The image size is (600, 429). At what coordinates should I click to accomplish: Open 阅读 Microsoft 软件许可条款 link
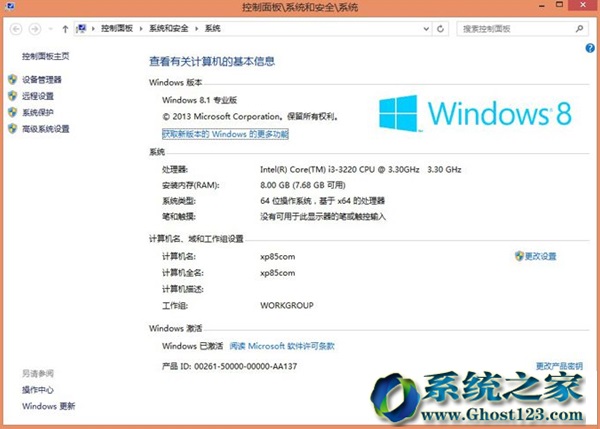pyautogui.click(x=282, y=346)
